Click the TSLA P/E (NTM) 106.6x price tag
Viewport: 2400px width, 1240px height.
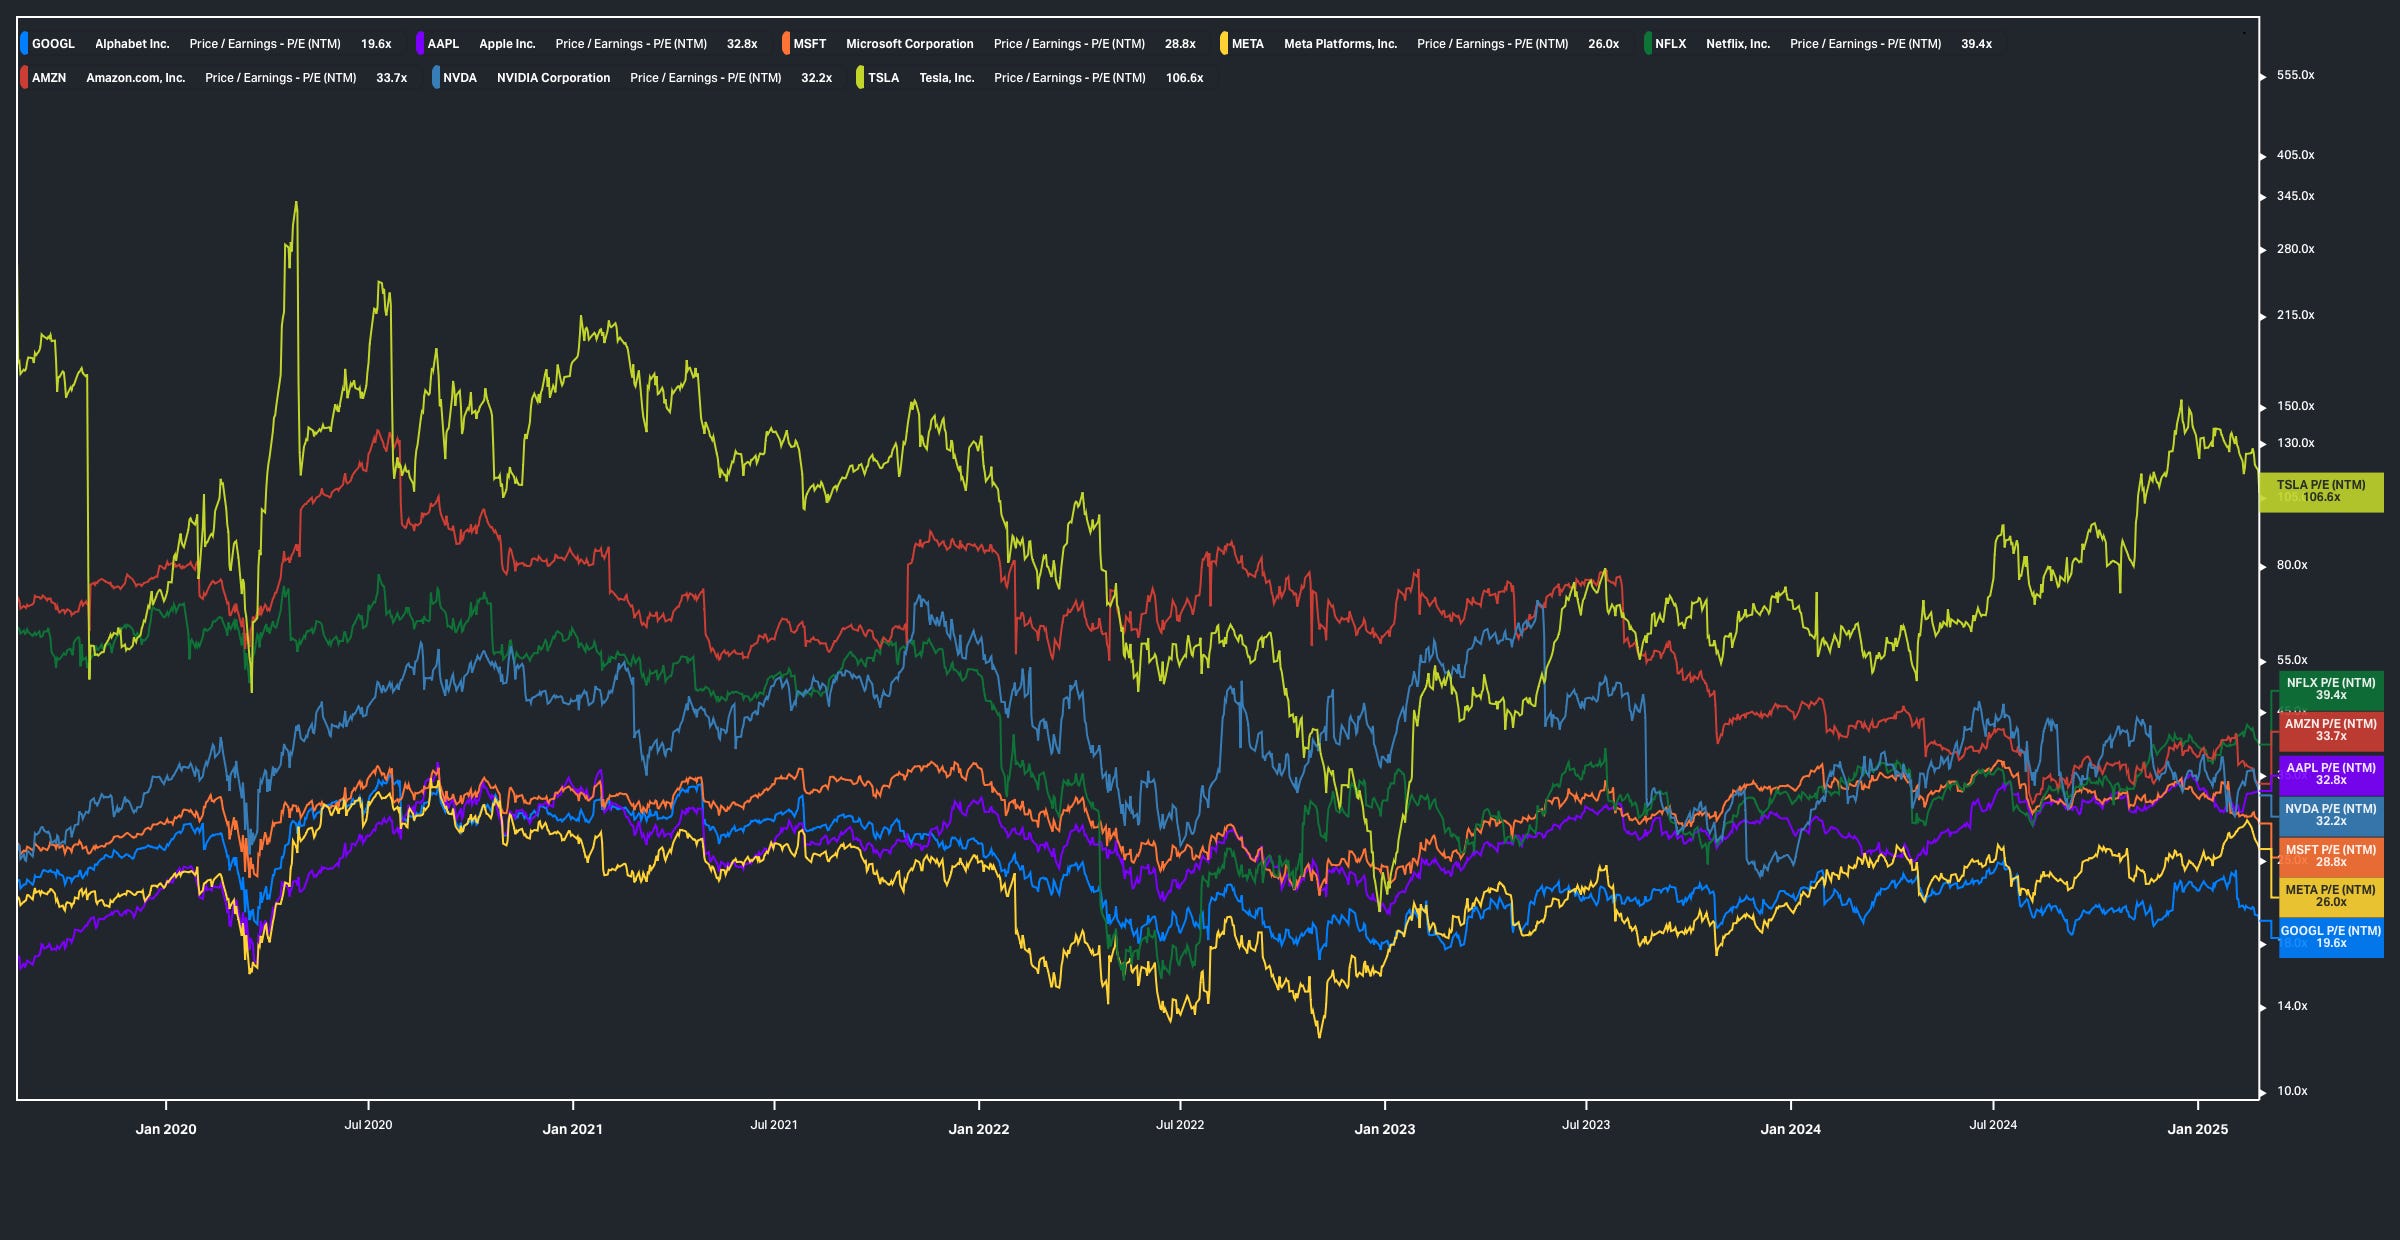pos(2321,491)
